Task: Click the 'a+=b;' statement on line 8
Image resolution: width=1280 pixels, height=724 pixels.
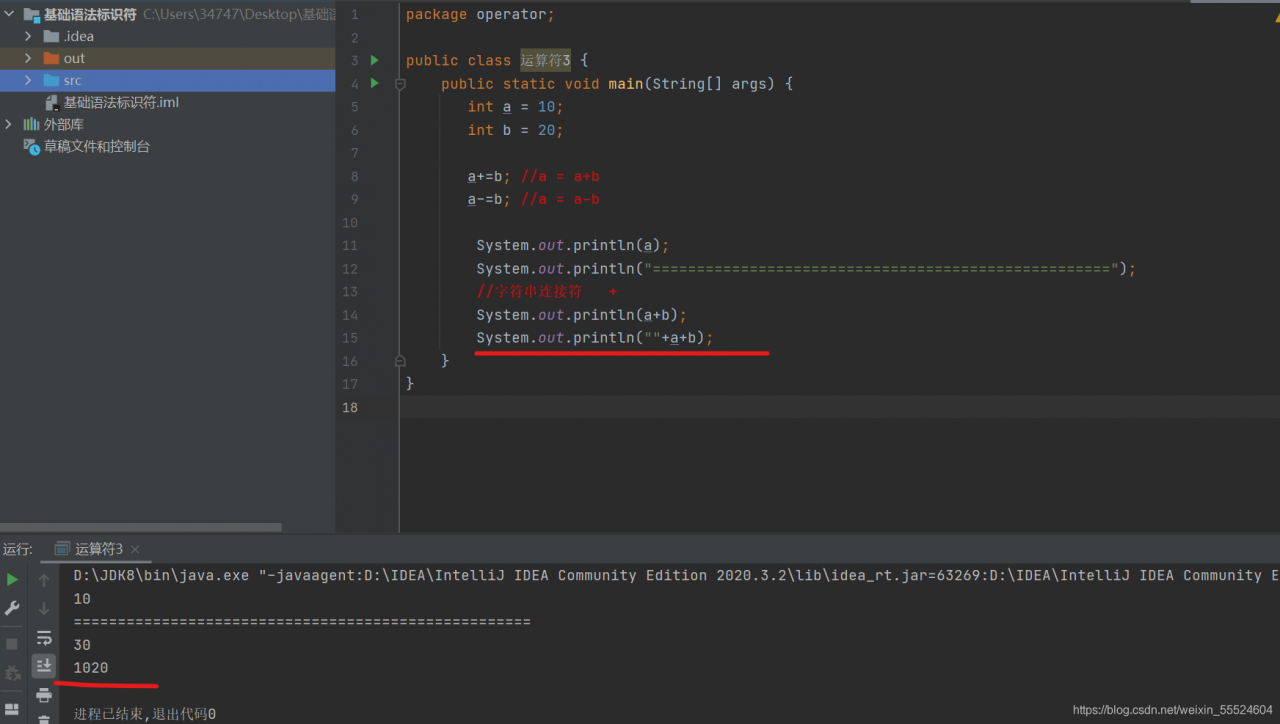Action: click(x=490, y=177)
